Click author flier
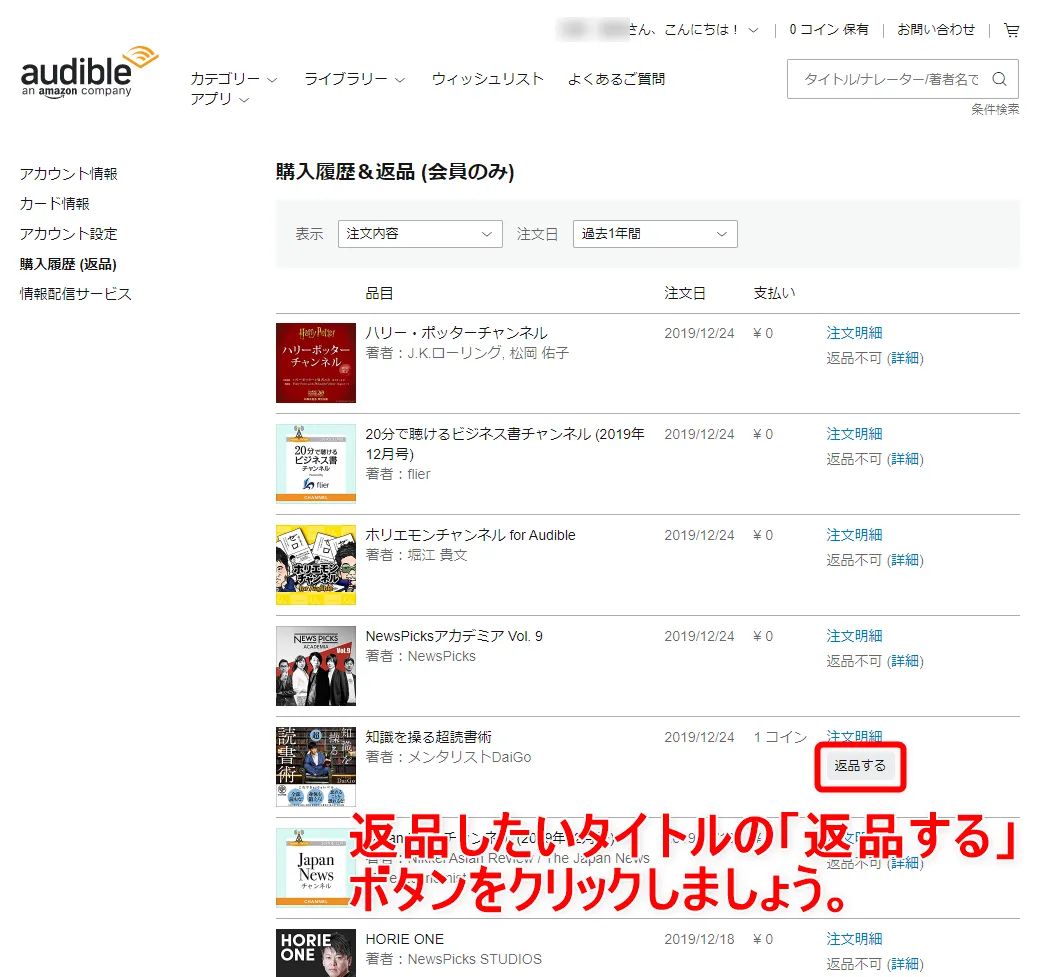The image size is (1050, 977). (419, 474)
